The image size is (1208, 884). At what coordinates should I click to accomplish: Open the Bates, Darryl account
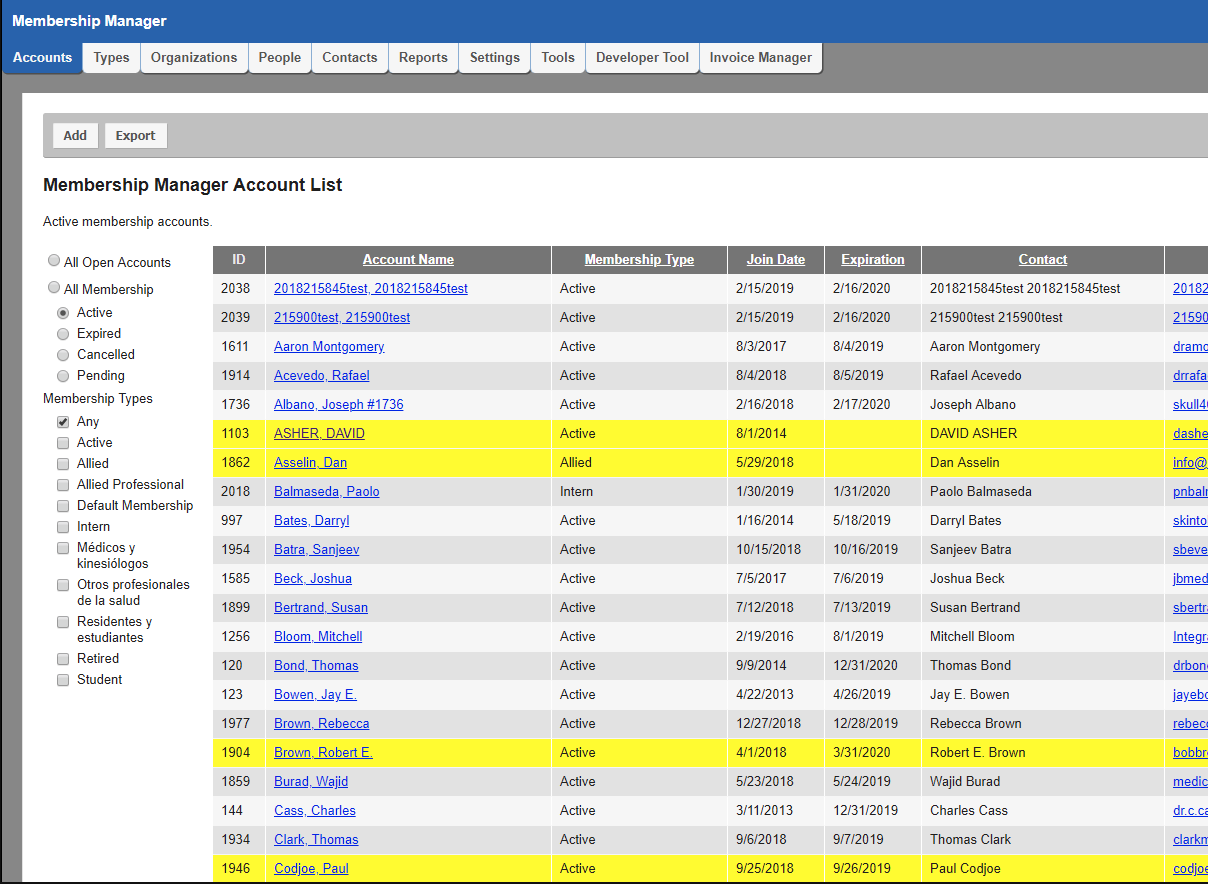pos(312,521)
